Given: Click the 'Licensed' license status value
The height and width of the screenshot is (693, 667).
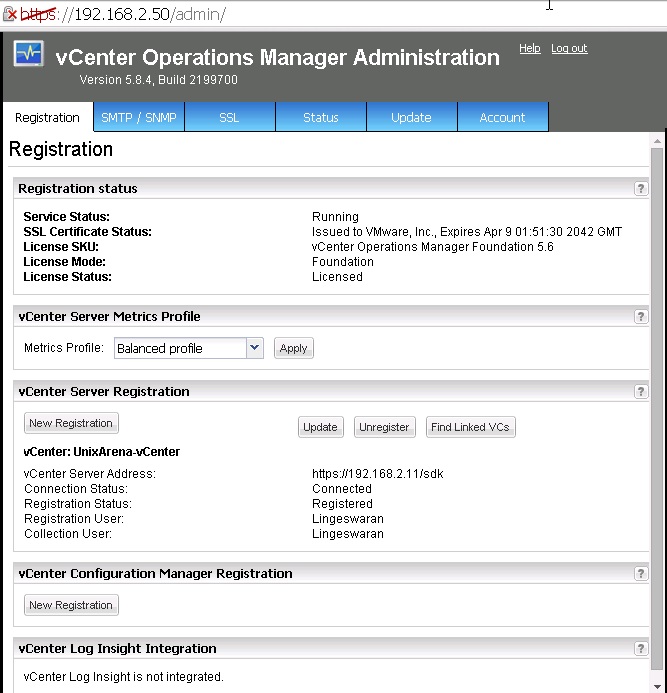Looking at the screenshot, I should (x=337, y=277).
